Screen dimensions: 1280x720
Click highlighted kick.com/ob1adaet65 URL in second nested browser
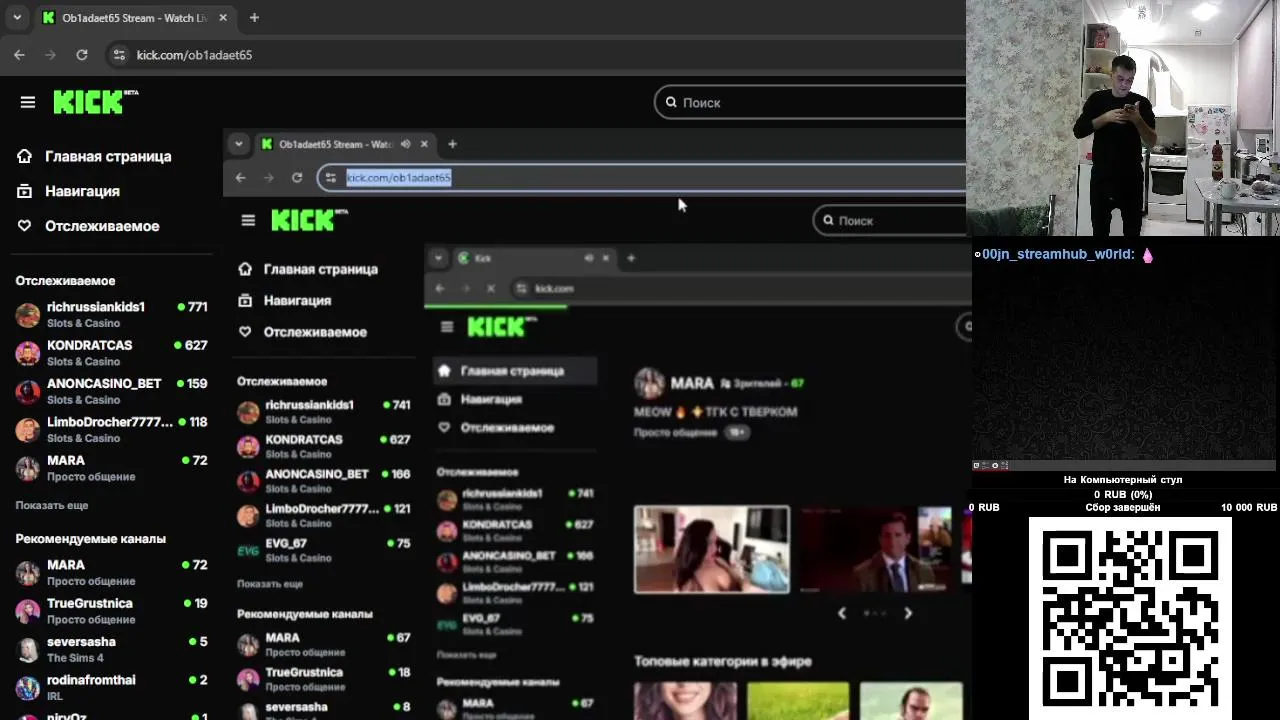coord(398,177)
